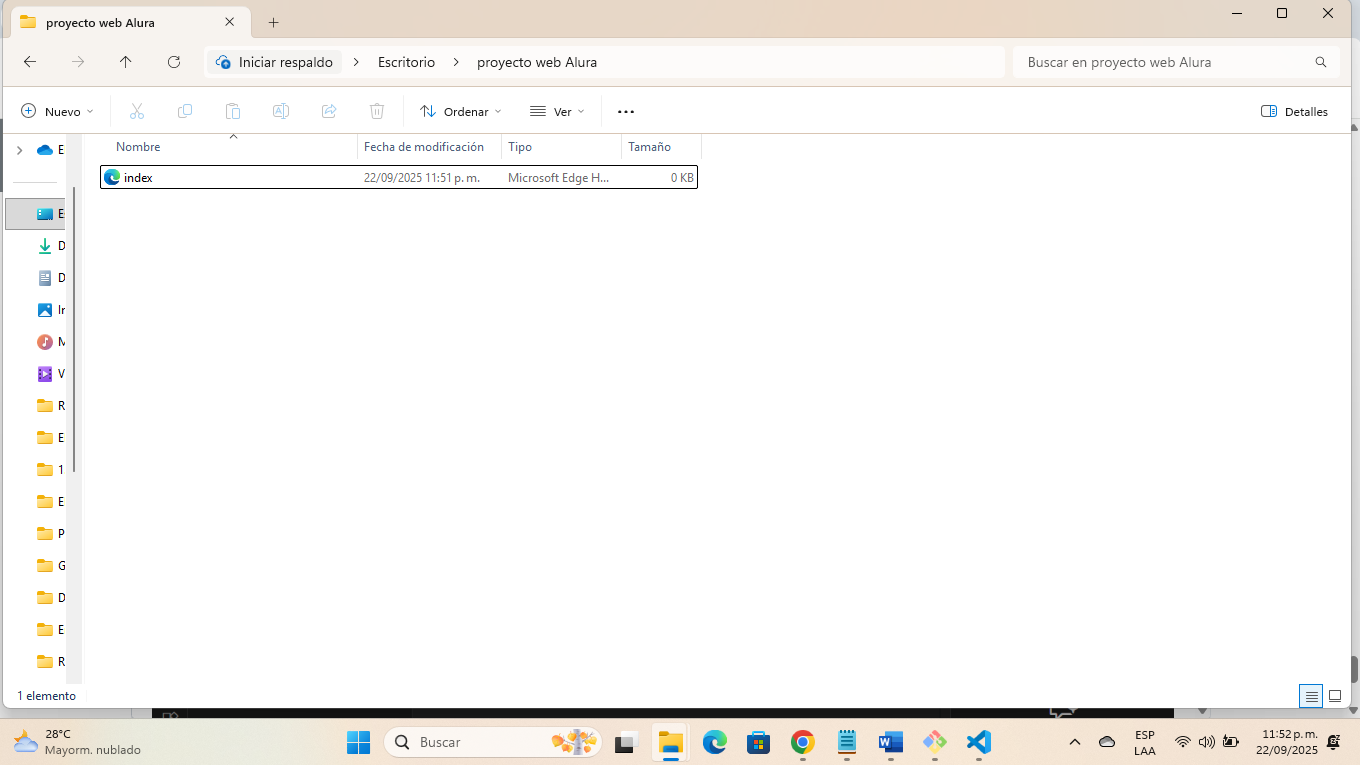The image size is (1360, 765).
Task: Switch to details list view at bottom right
Action: pos(1311,696)
